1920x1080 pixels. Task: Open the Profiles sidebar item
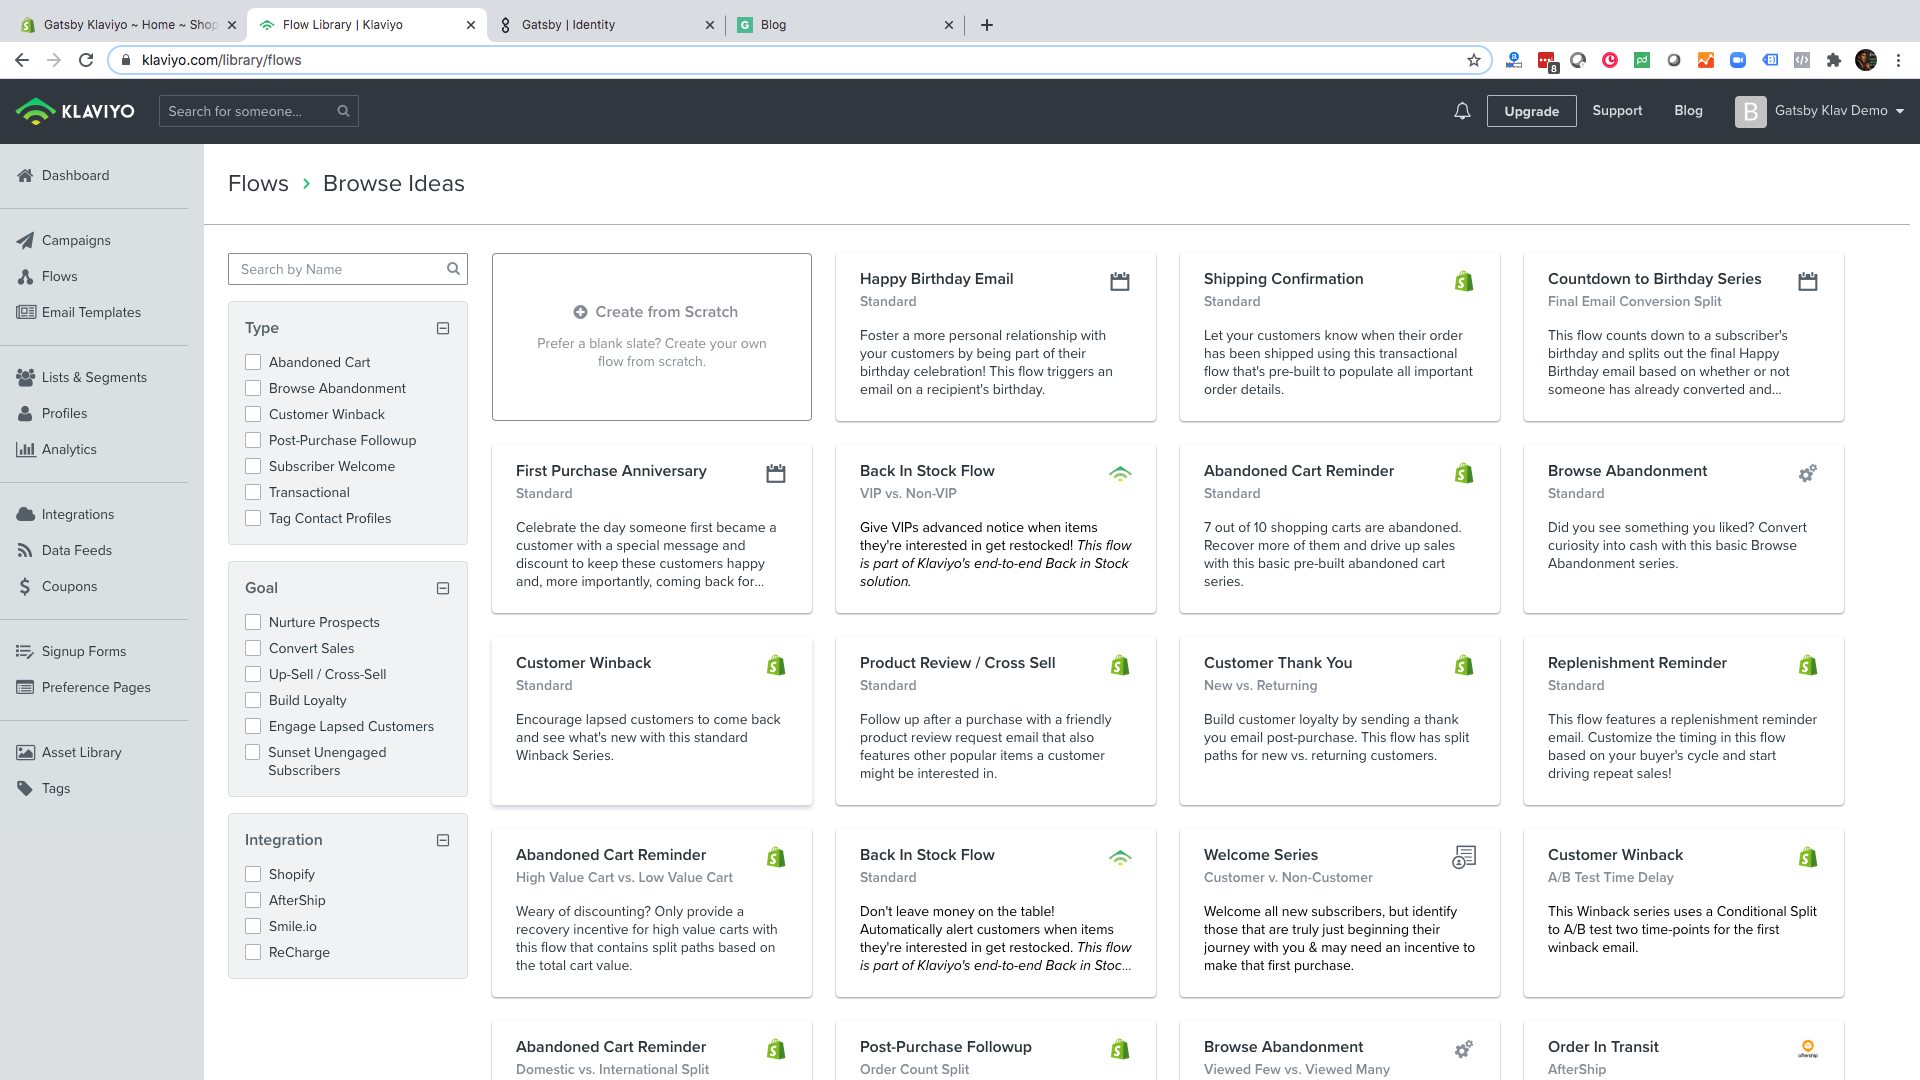click(64, 413)
